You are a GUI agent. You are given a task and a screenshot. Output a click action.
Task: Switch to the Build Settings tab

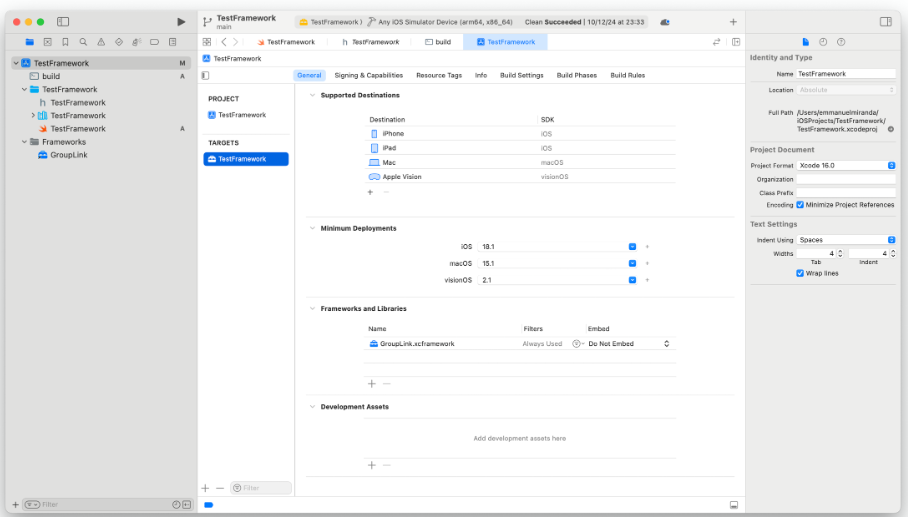click(x=521, y=75)
